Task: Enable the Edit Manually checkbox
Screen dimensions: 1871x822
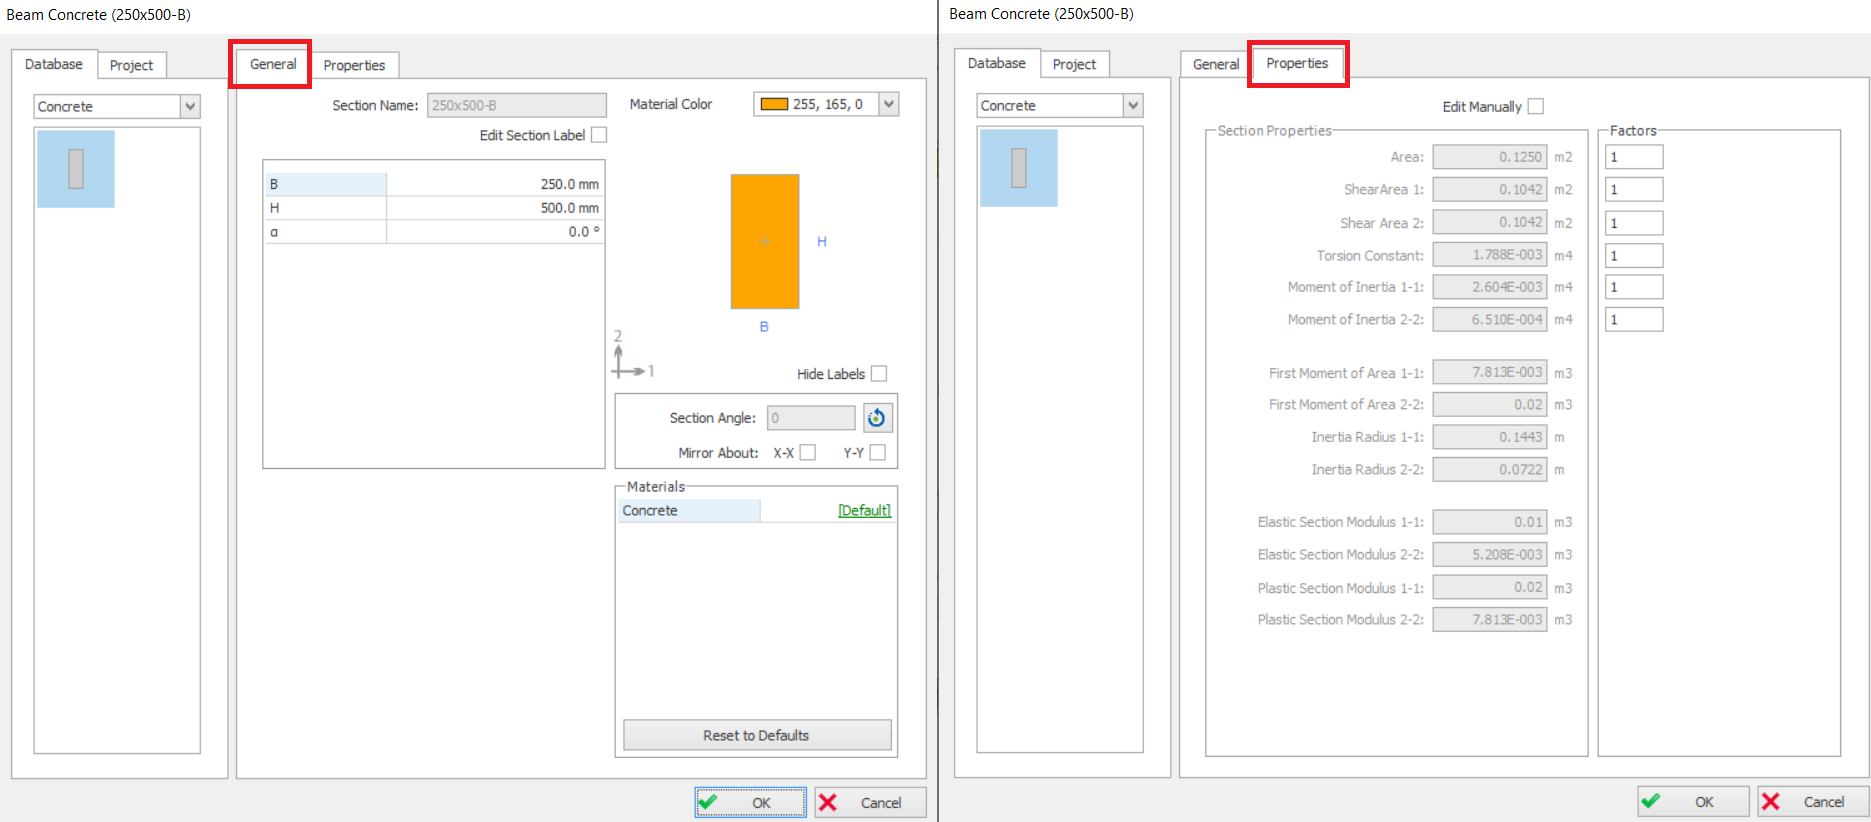Action: click(1536, 107)
